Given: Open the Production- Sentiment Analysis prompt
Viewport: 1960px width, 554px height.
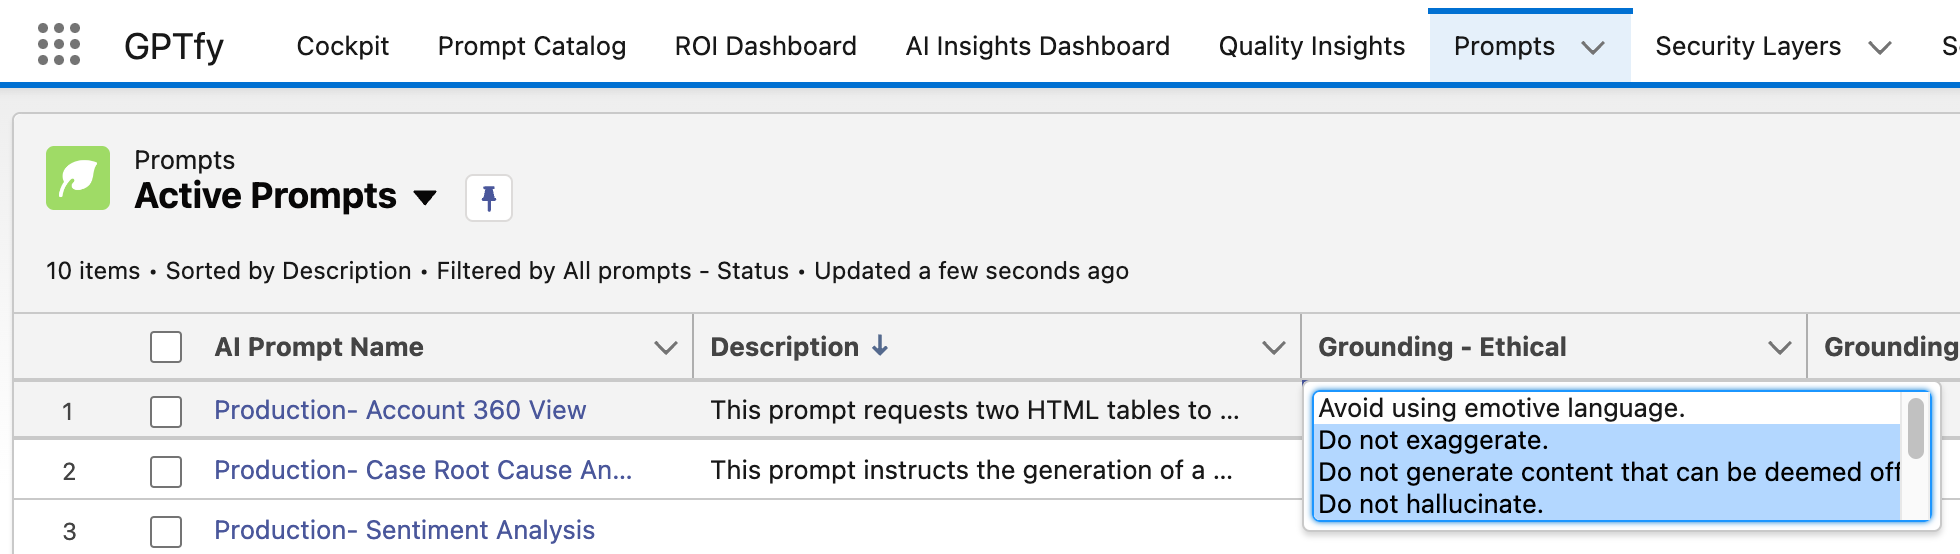Looking at the screenshot, I should (x=404, y=530).
